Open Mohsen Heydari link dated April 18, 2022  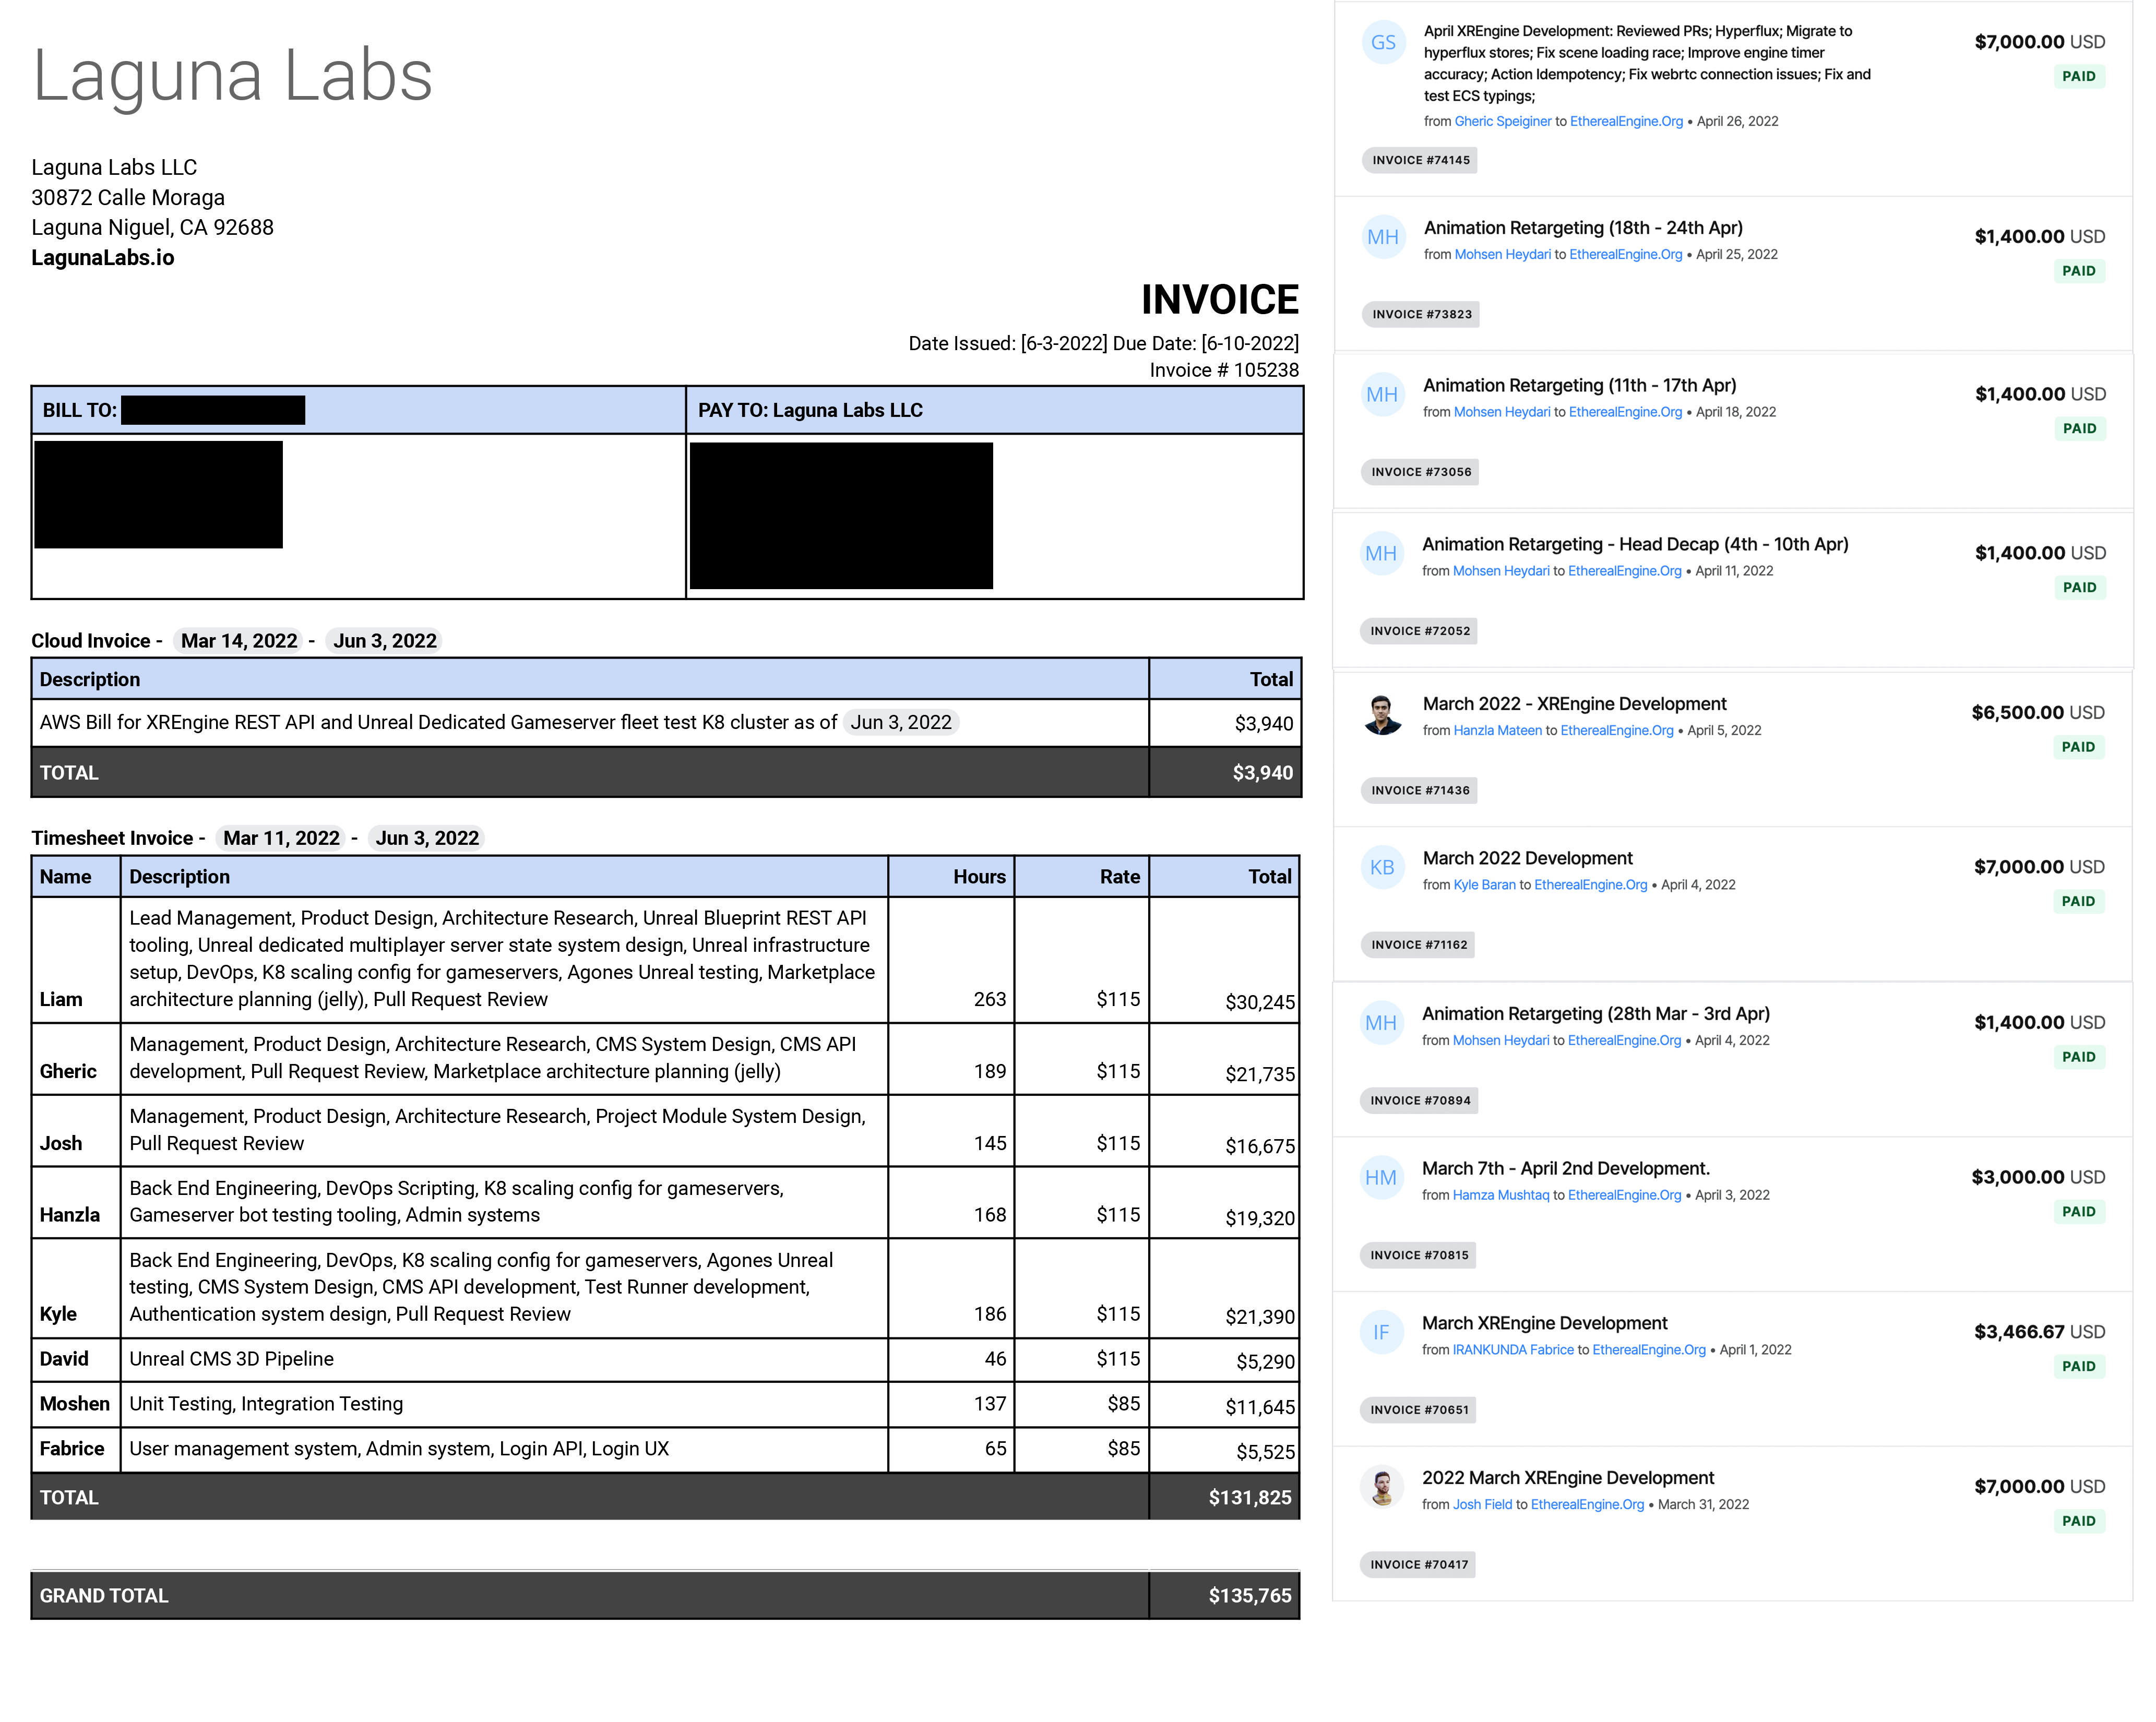1502,412
